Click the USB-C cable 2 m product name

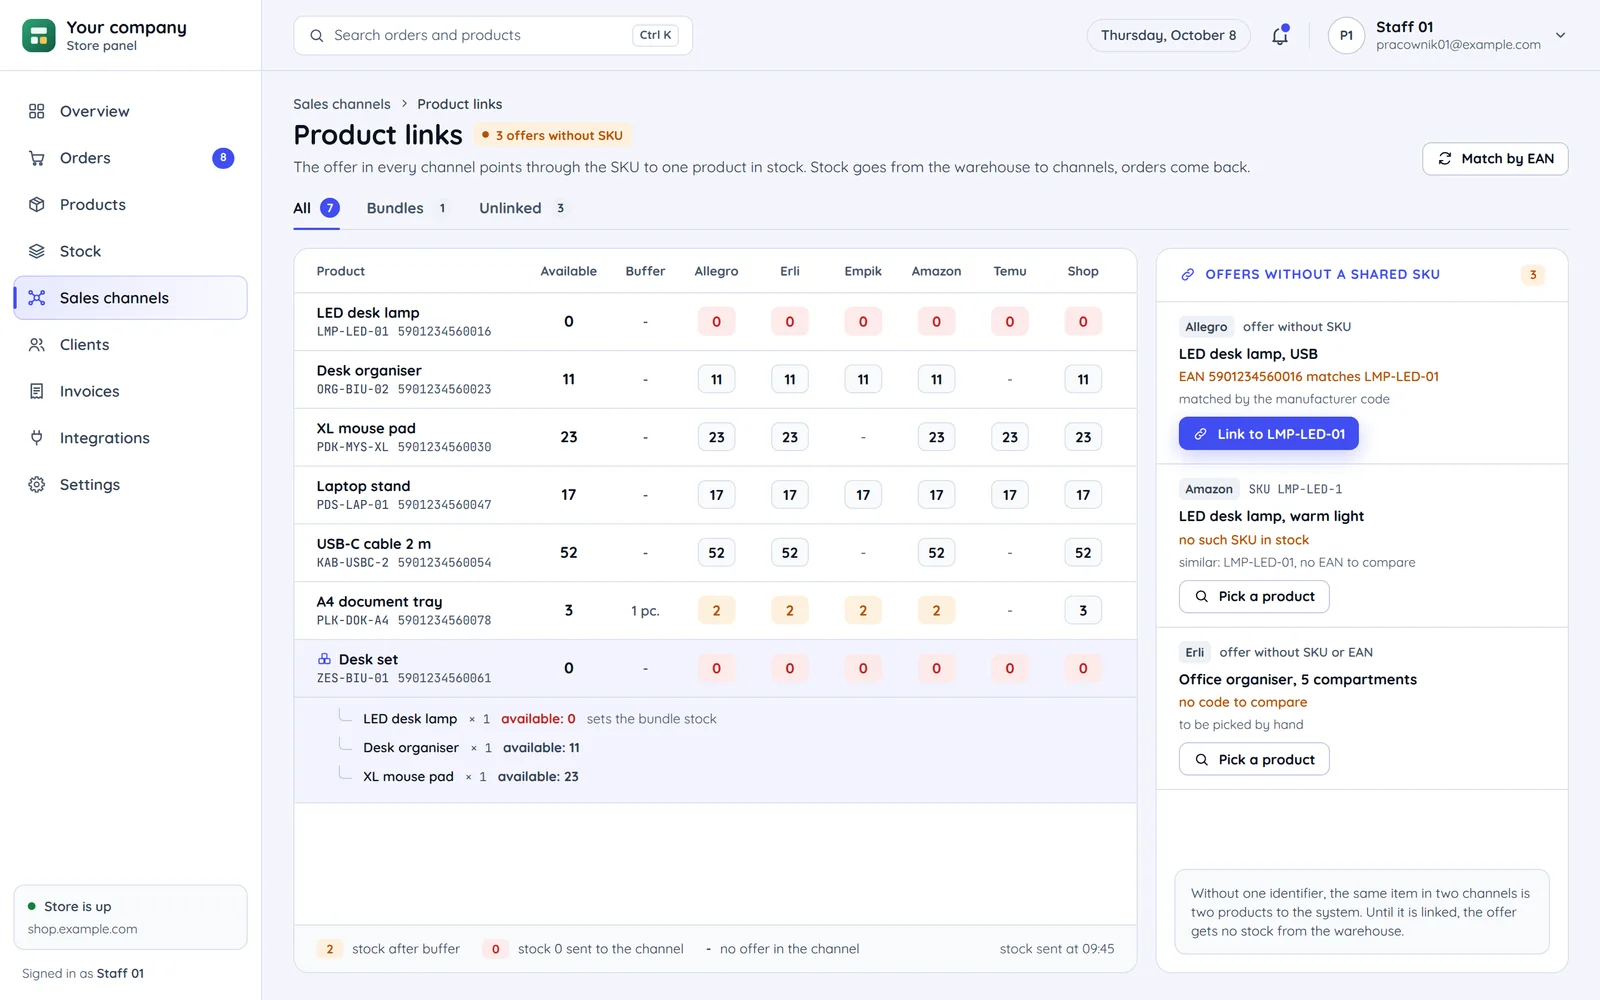(x=374, y=544)
